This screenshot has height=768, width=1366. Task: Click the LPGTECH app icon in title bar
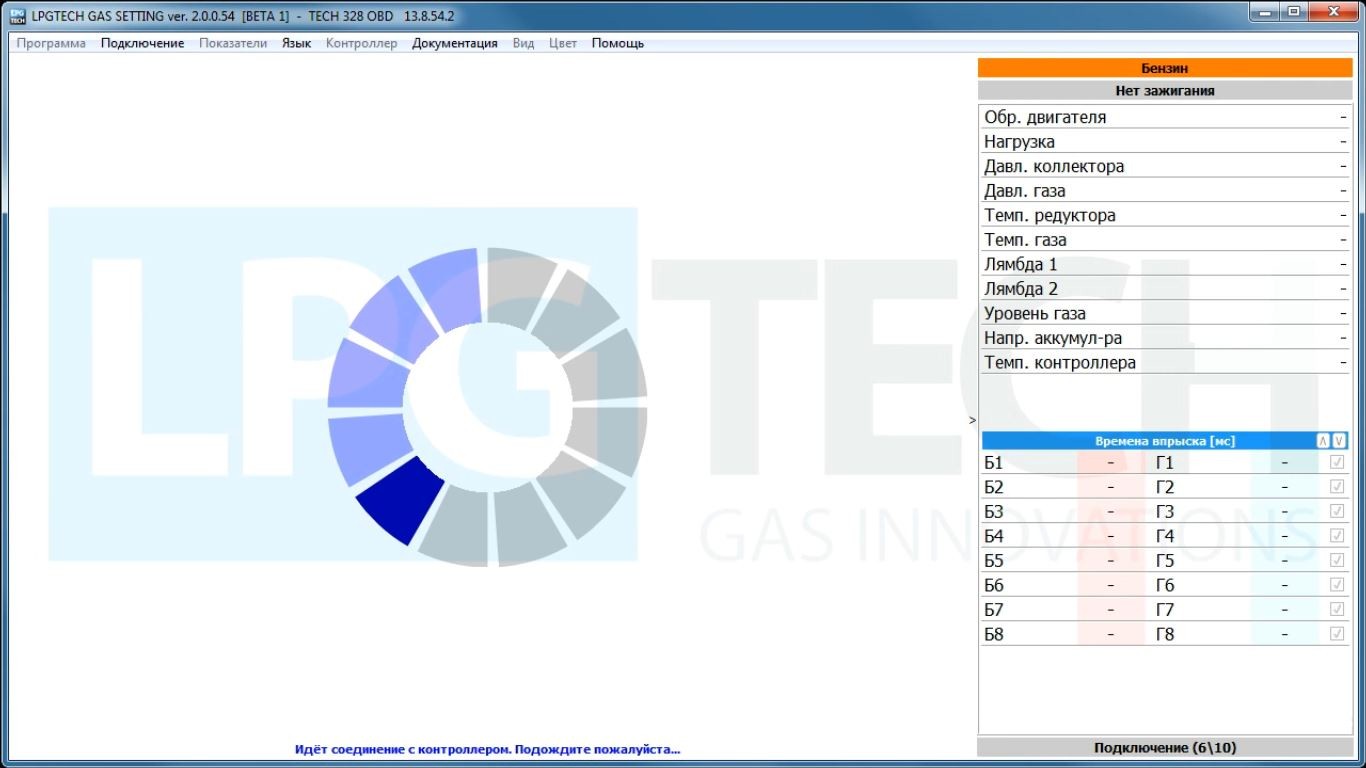(x=17, y=16)
